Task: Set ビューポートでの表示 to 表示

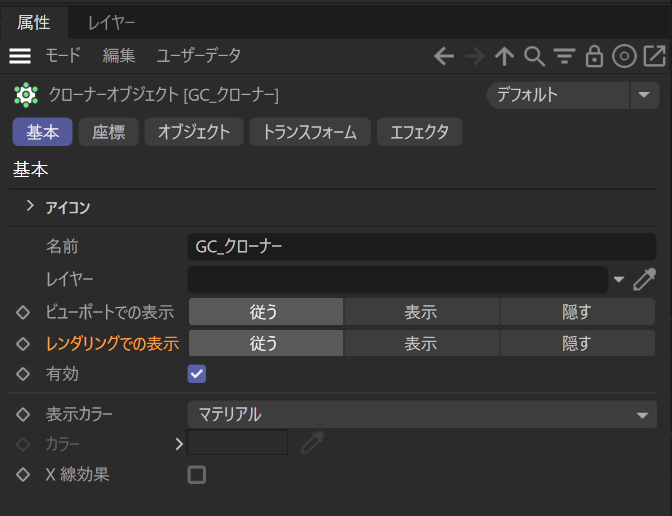Action: coord(421,312)
